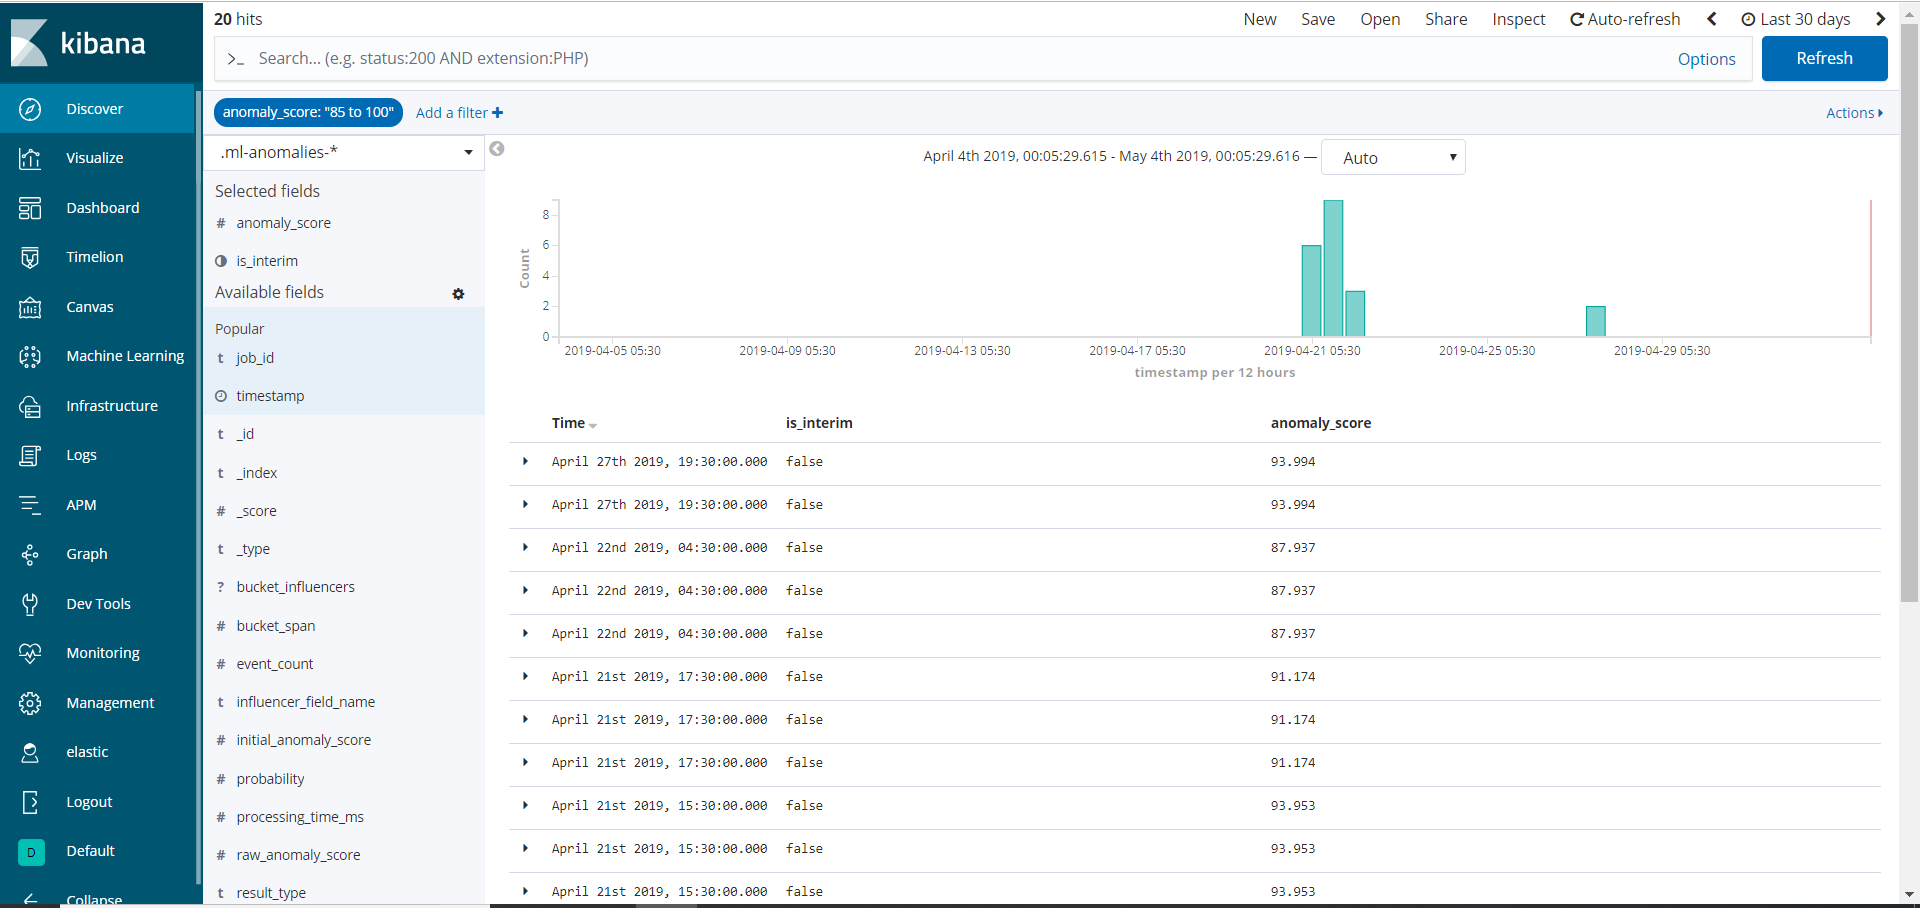Expand first April 22nd 04:30 row

tap(525, 547)
